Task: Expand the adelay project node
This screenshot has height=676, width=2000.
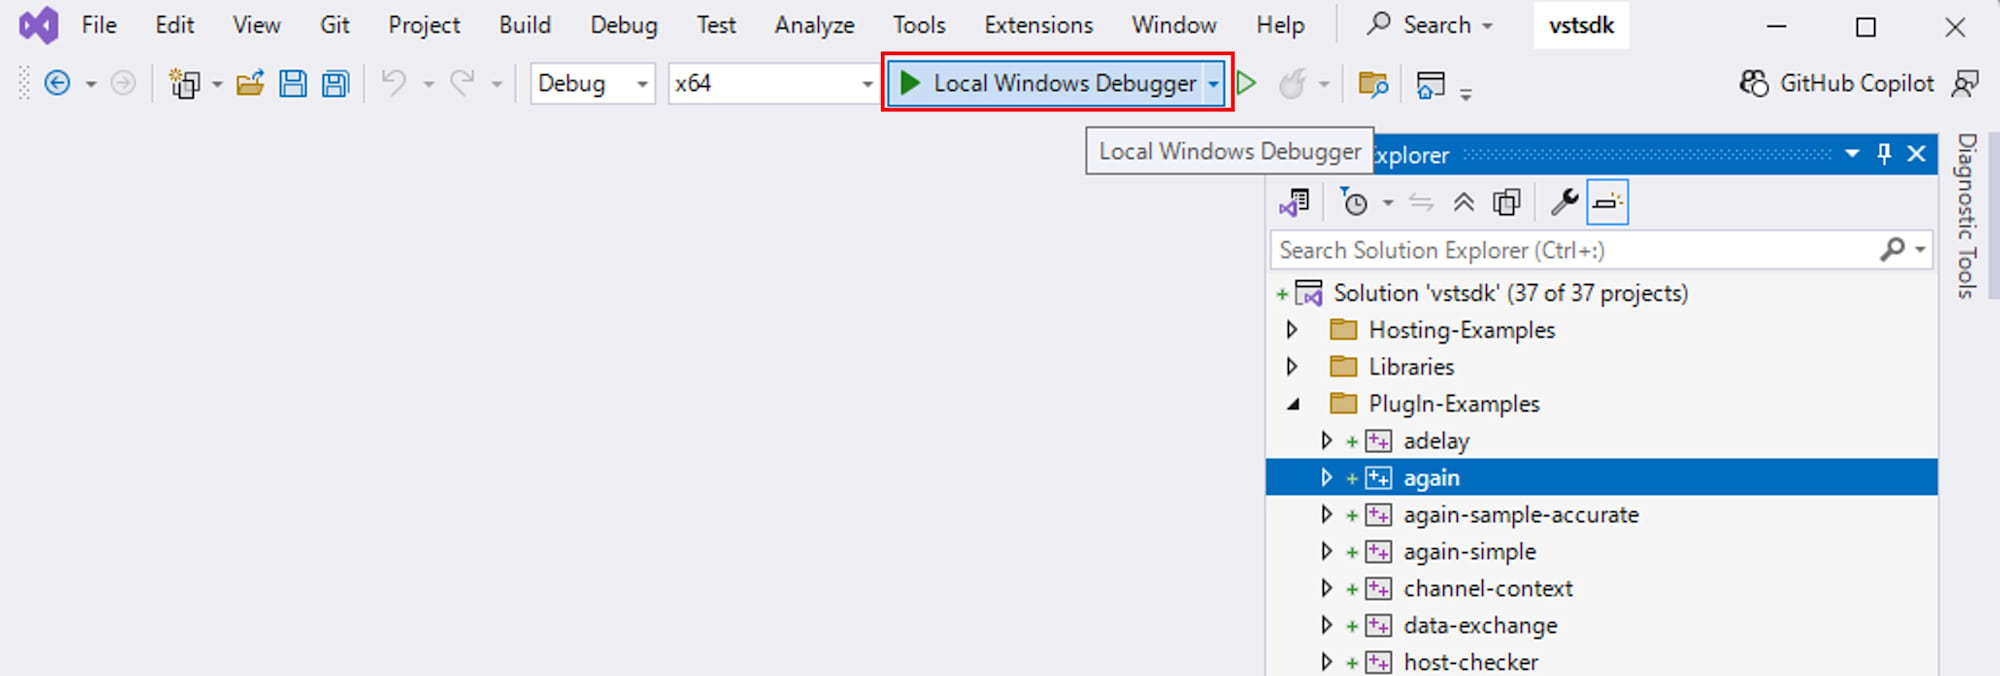Action: coord(1326,440)
